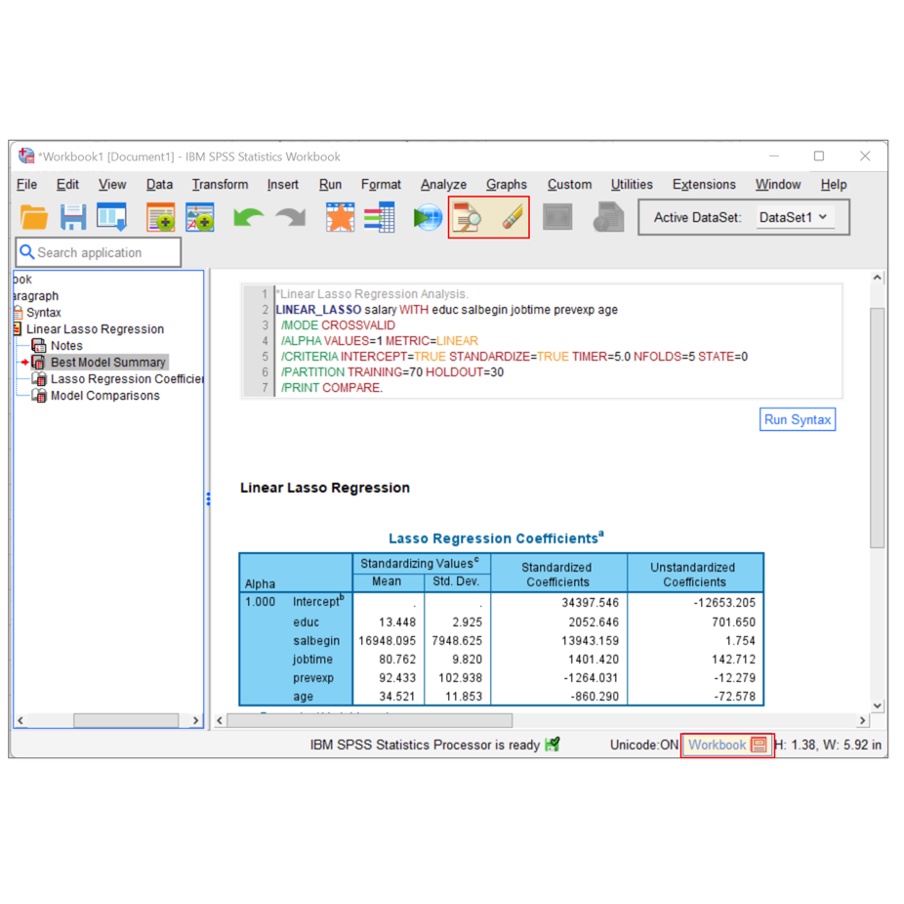Click the green play globe run icon
This screenshot has width=904, height=904.
click(x=428, y=217)
